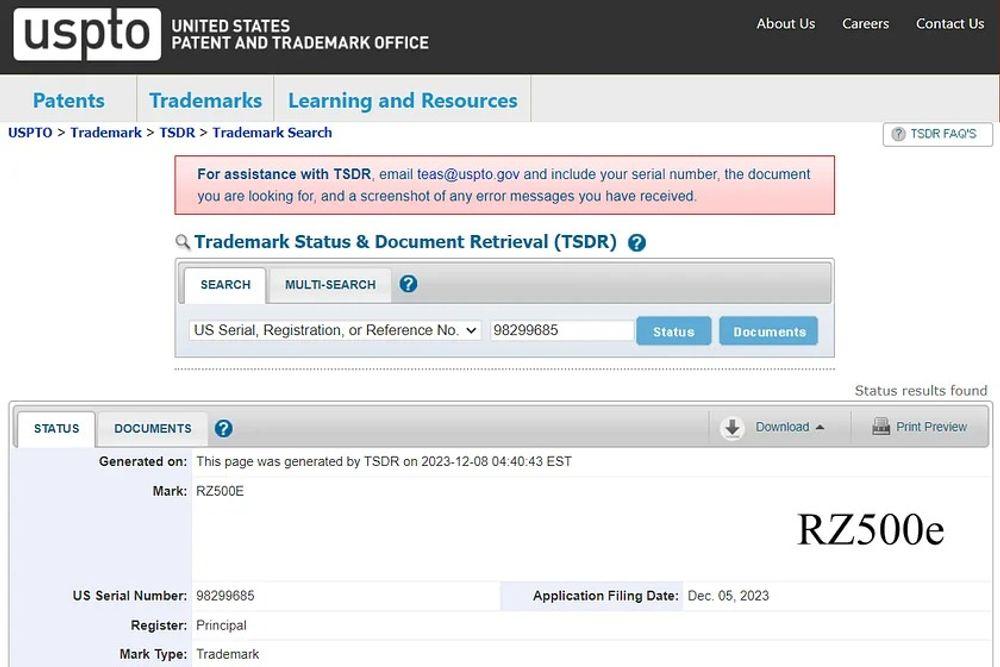Open the Patents navigation menu
Screen dimensions: 1000x667
tap(68, 100)
